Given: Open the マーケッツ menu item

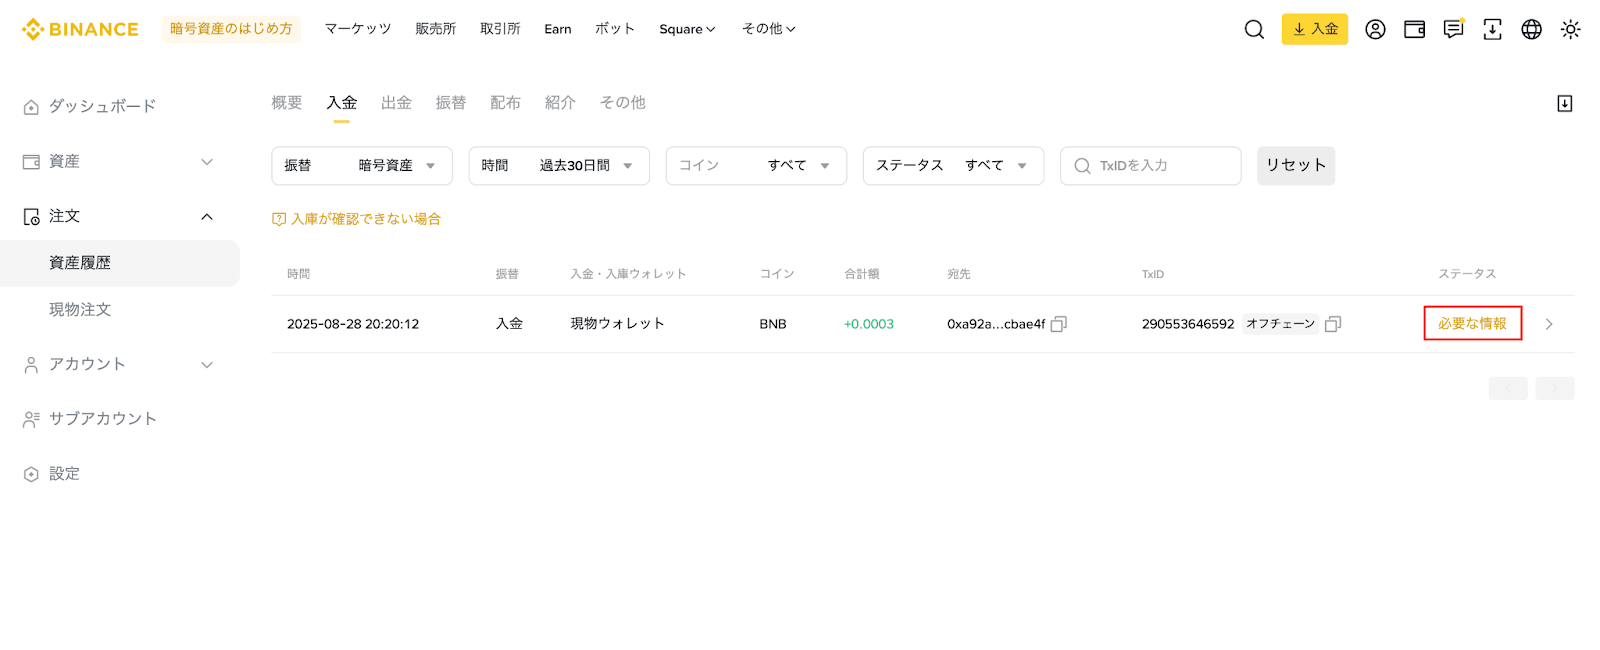Looking at the screenshot, I should 358,29.
